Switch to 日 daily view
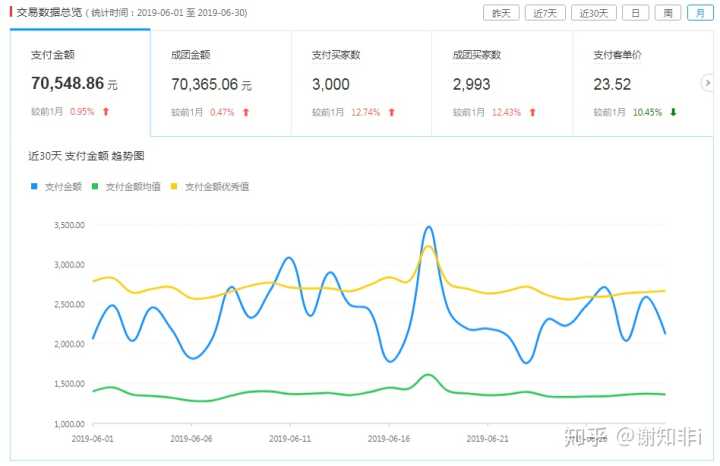720x466 pixels. (x=635, y=13)
